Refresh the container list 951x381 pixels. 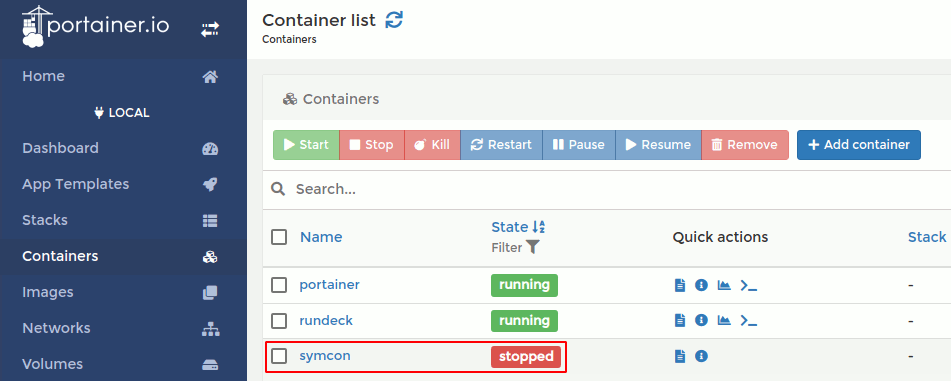coord(394,20)
